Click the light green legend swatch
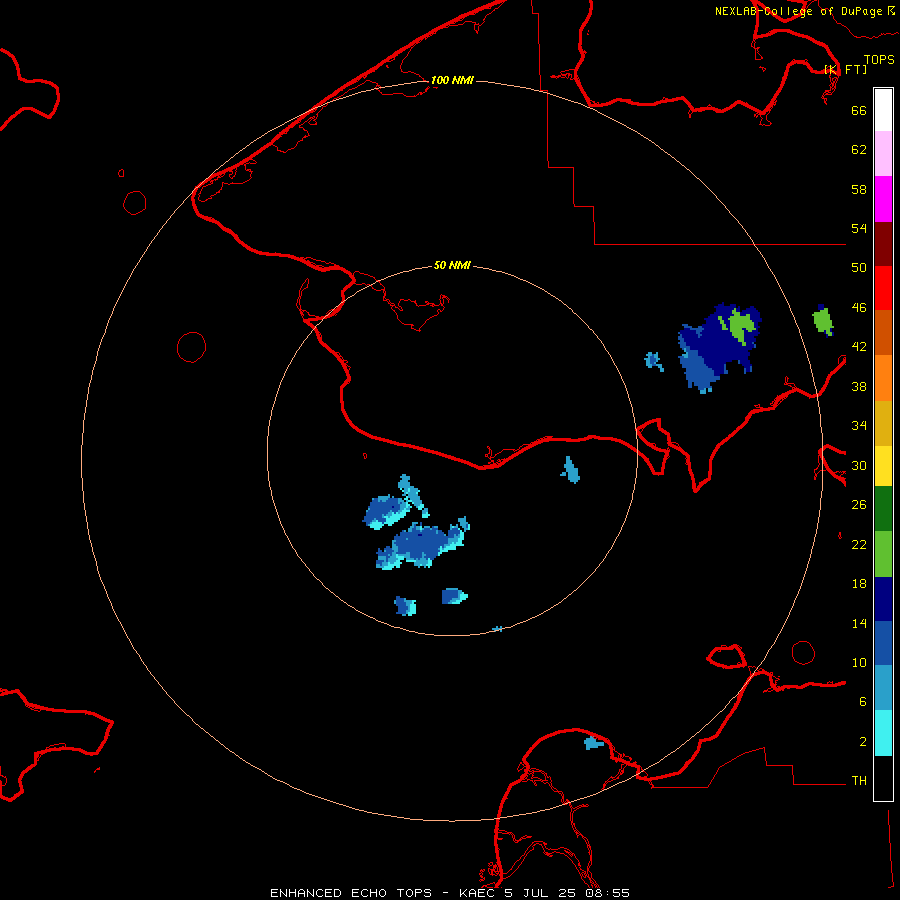Viewport: 900px width, 900px height. point(883,554)
